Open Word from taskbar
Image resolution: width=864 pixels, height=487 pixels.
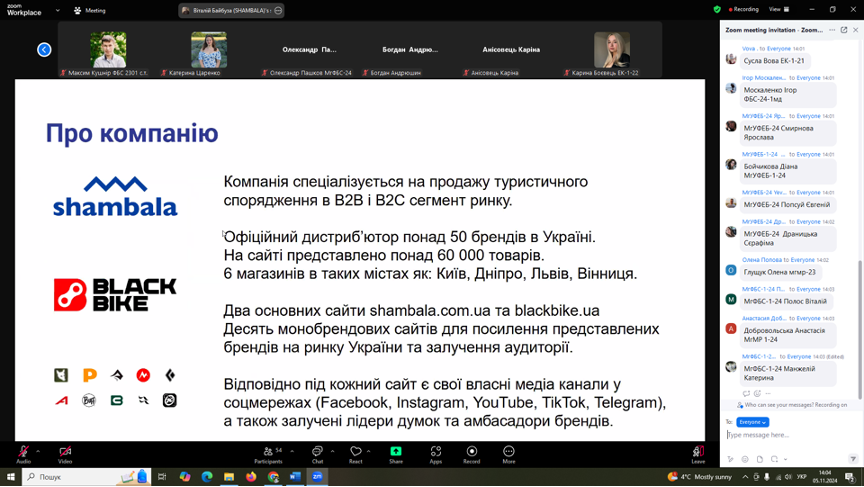295,477
